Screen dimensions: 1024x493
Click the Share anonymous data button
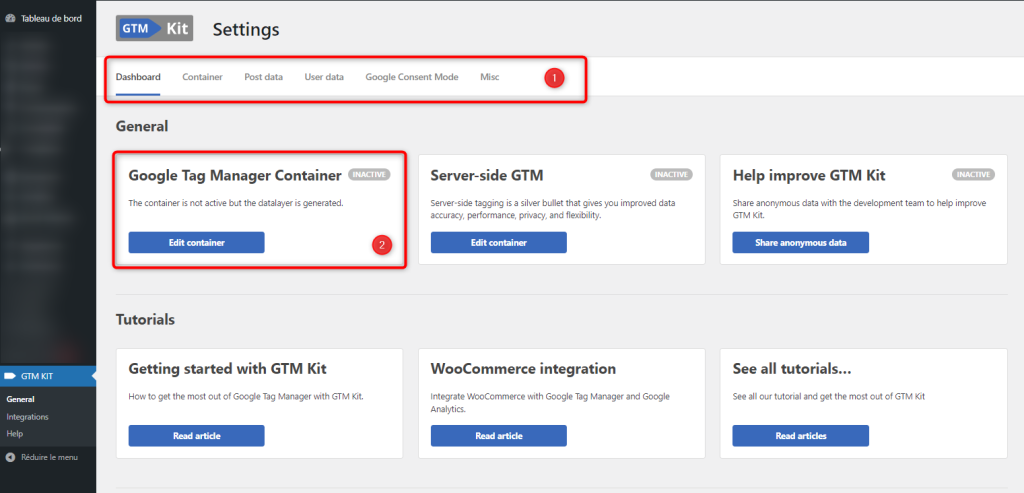[x=801, y=242]
